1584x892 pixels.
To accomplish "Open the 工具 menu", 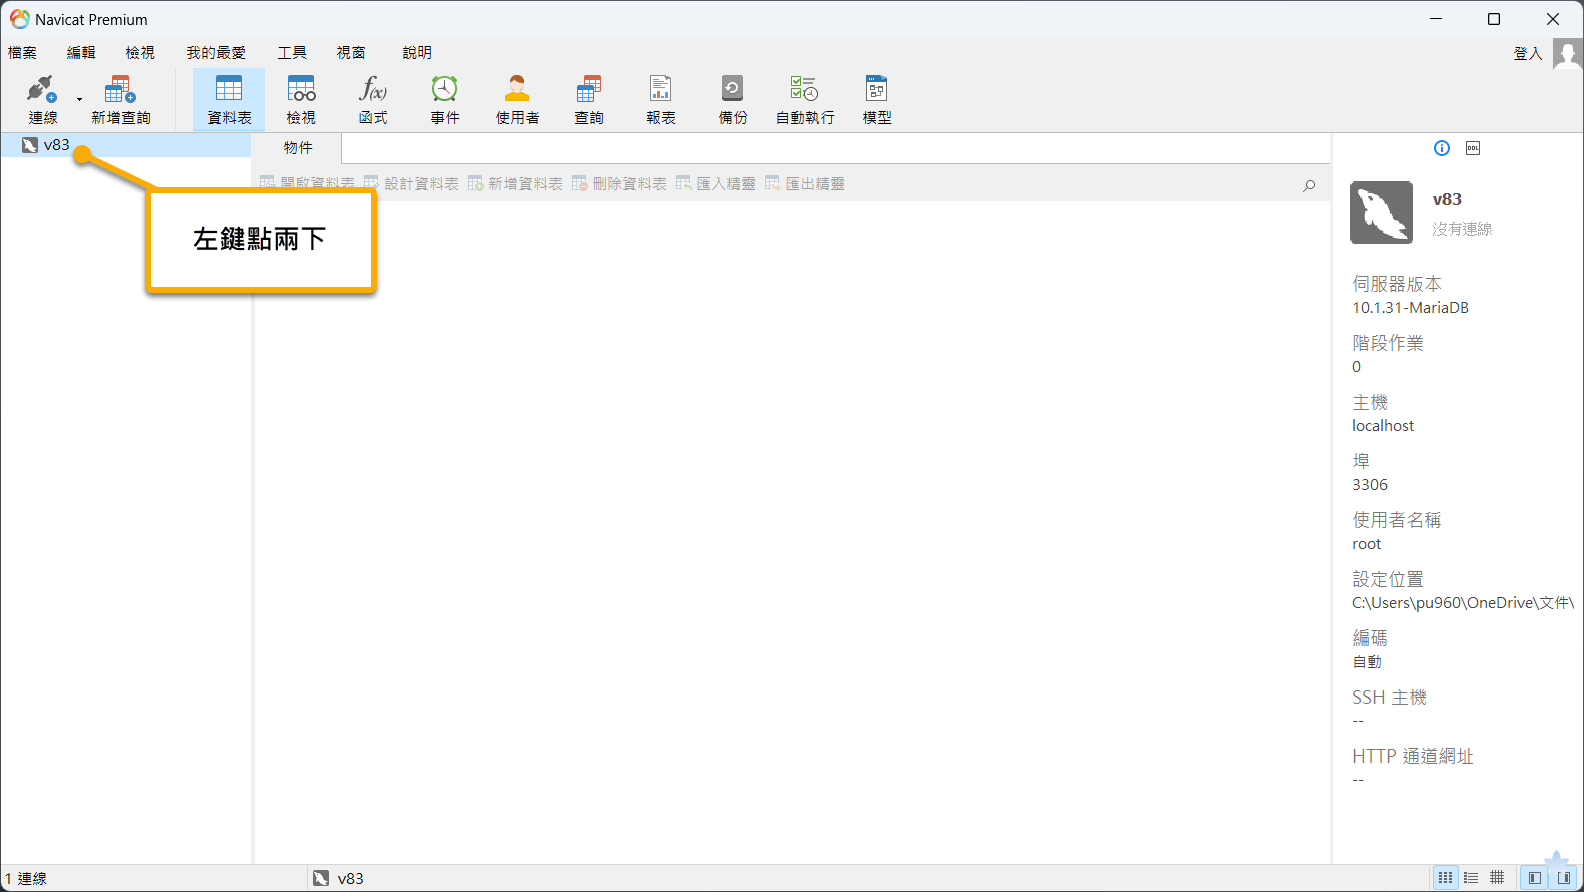I will point(292,53).
